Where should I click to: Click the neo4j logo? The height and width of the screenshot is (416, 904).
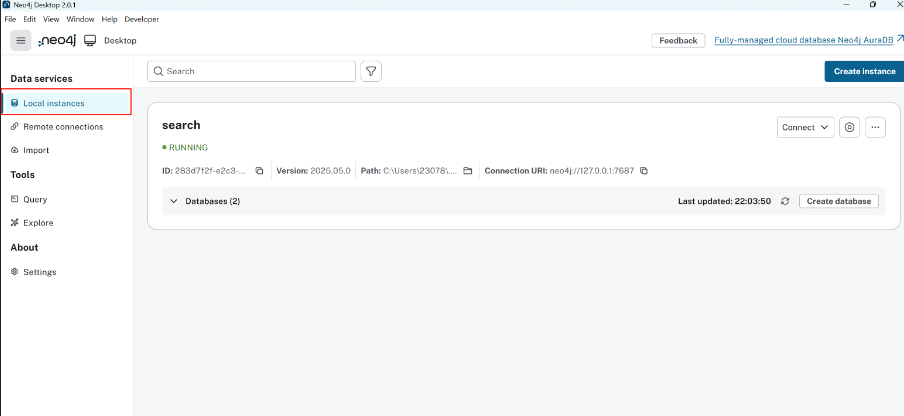pos(57,40)
